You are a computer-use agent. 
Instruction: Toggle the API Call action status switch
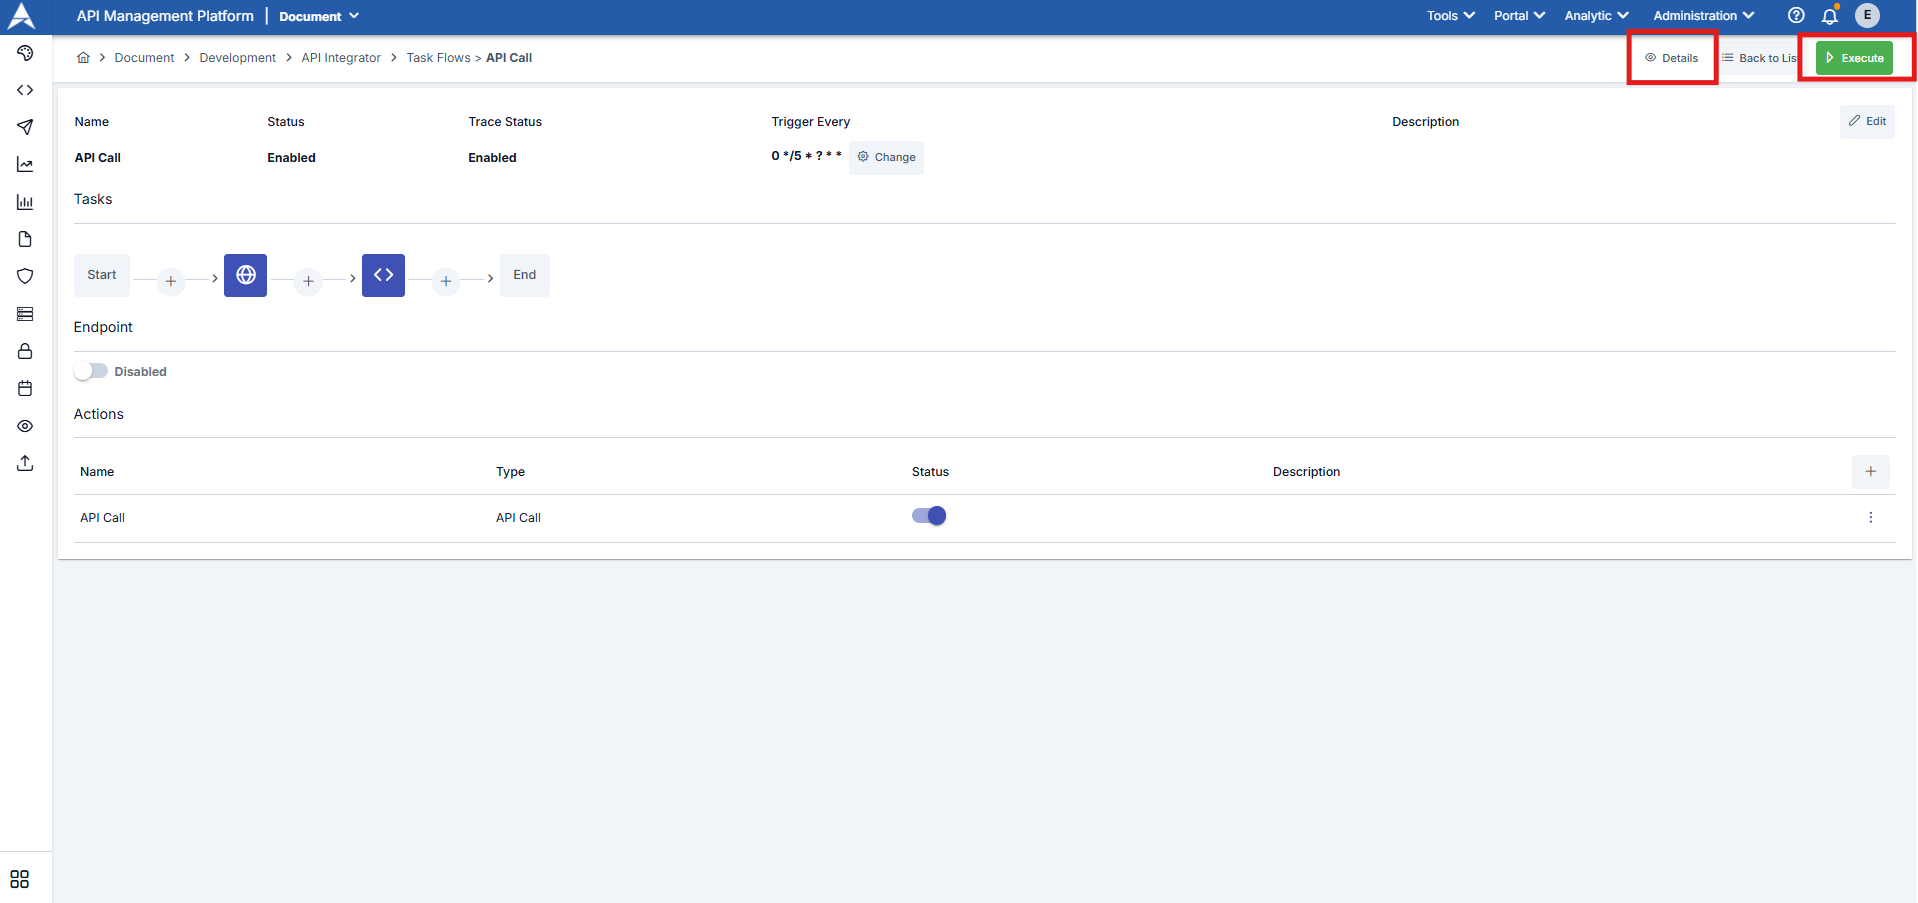coord(928,516)
